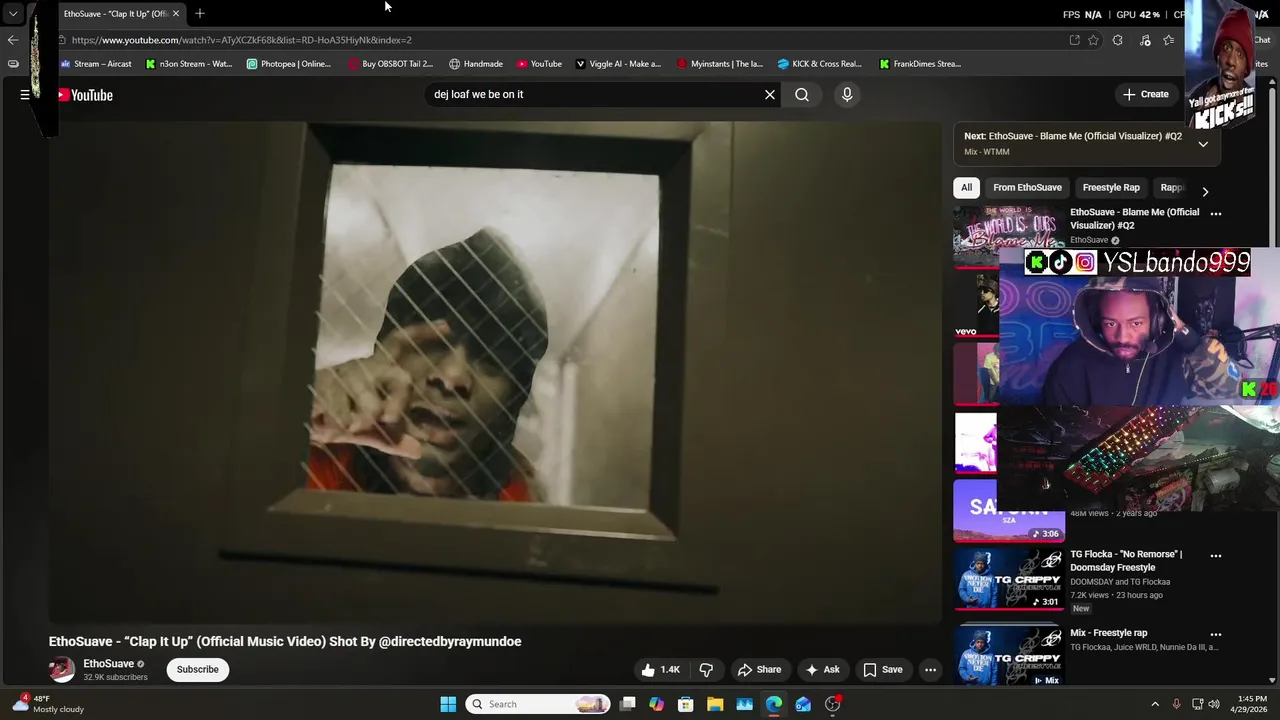This screenshot has height=720, width=1280.
Task: Open the Windows Start menu
Action: tap(448, 704)
